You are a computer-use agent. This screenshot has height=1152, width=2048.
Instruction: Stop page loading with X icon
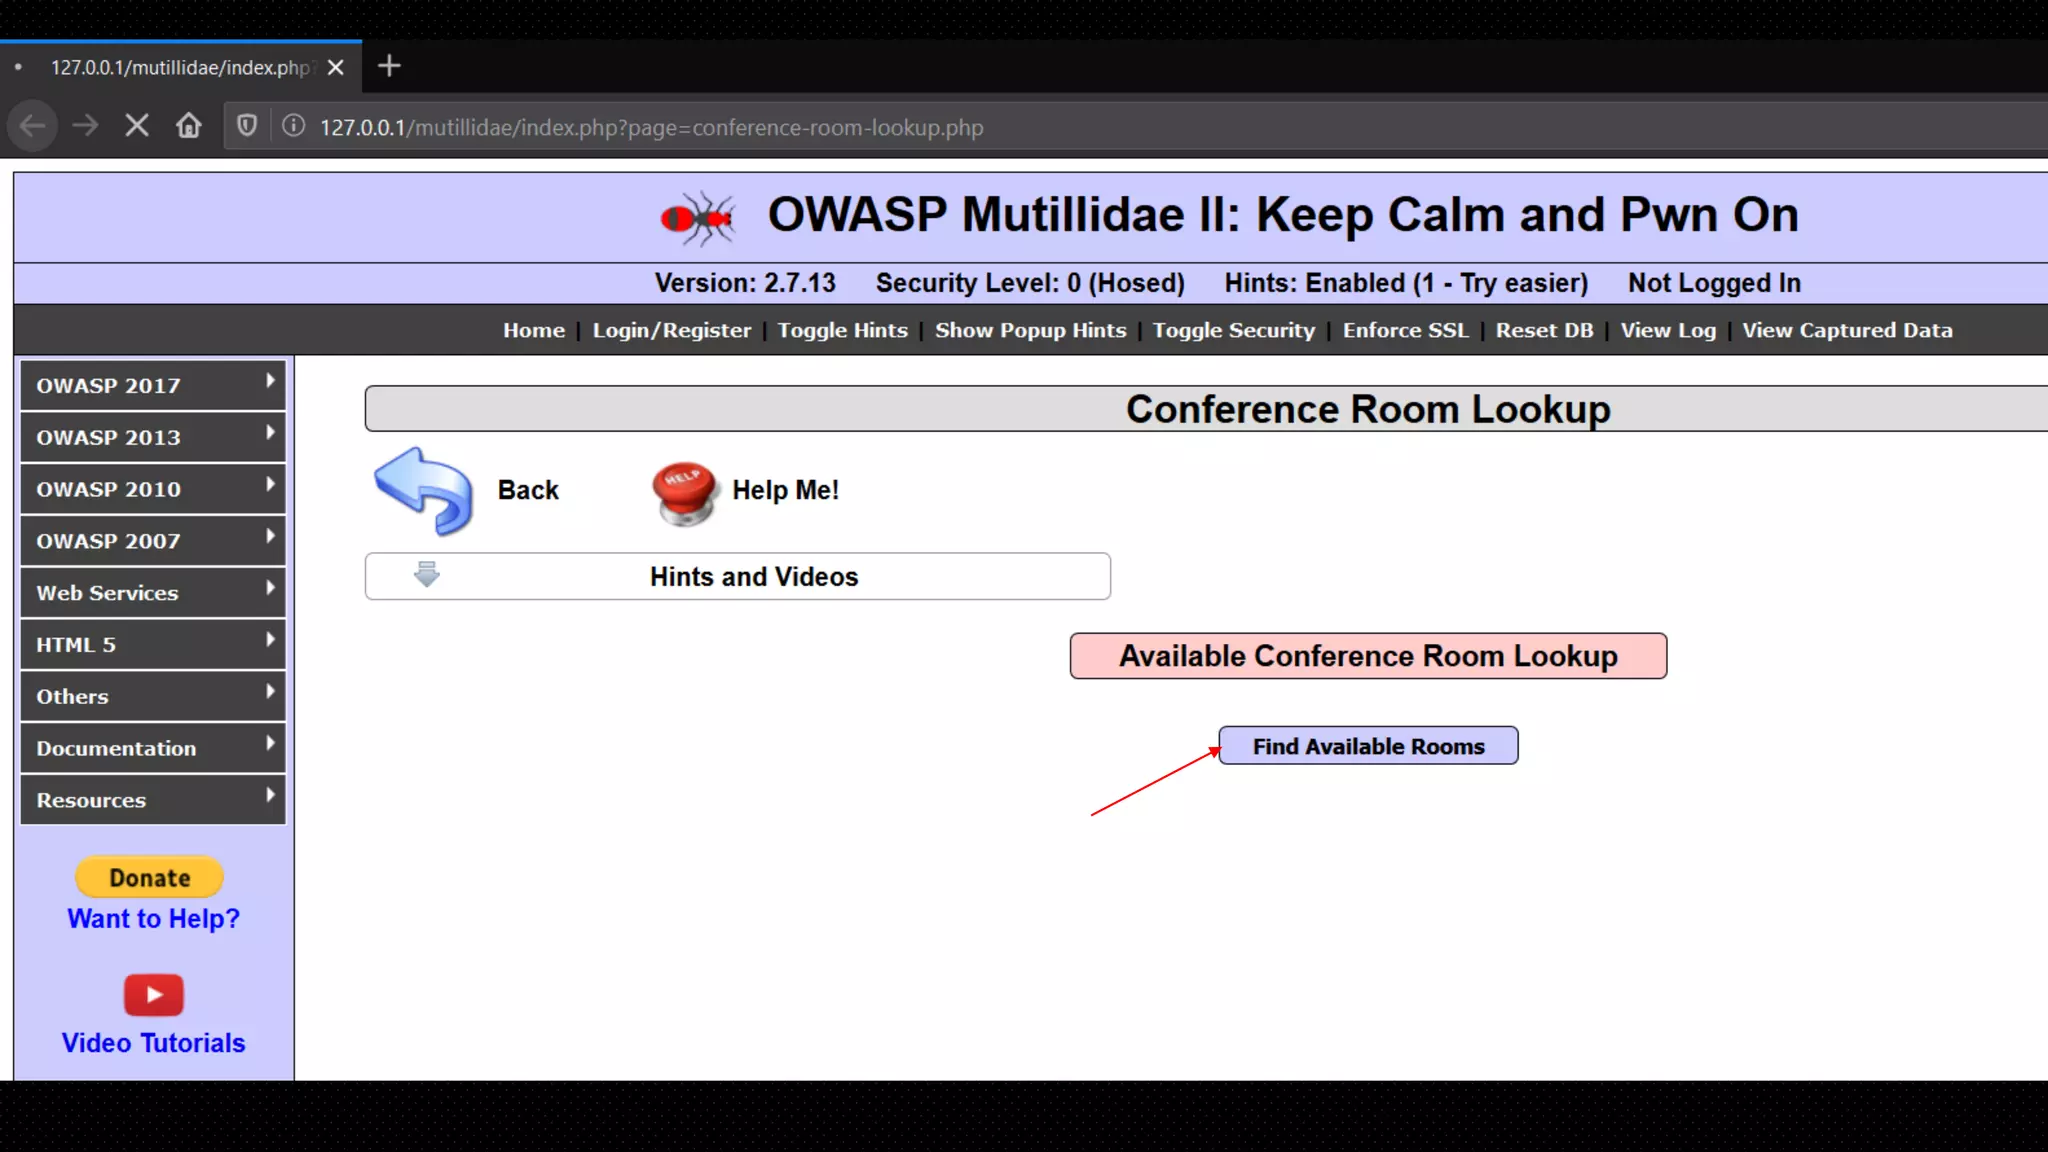(137, 126)
